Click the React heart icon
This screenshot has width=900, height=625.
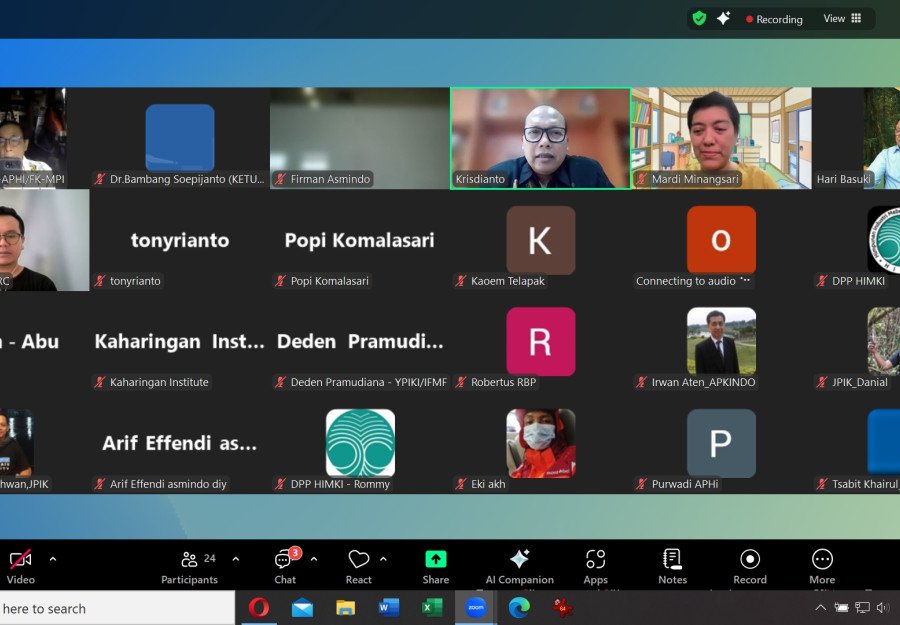[x=359, y=559]
